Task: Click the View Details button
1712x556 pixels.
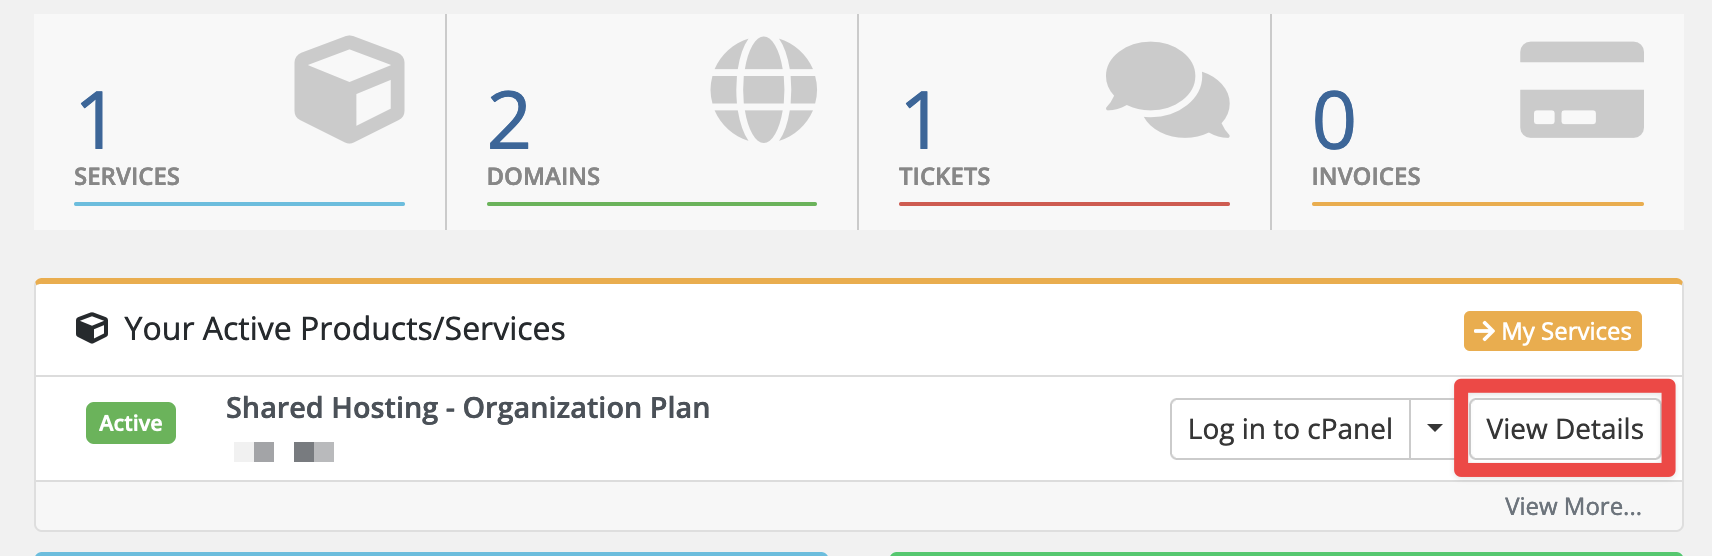Action: point(1565,429)
